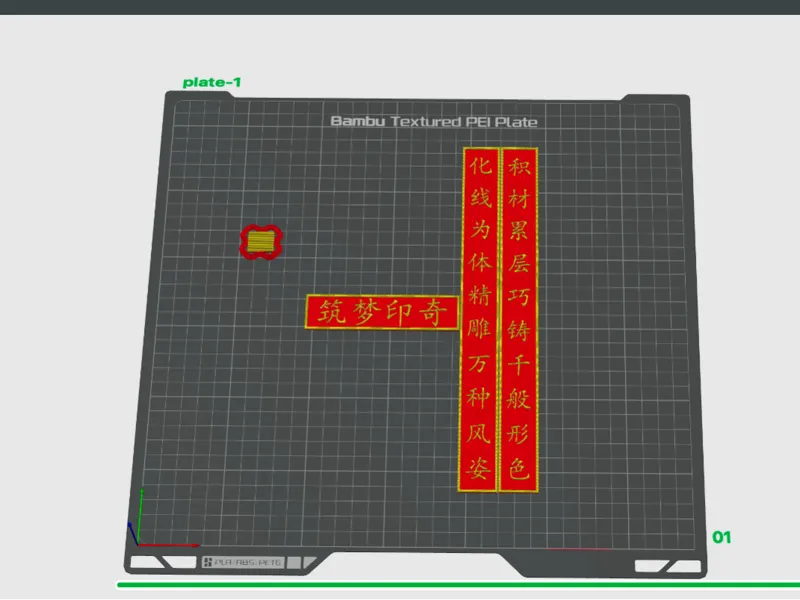Select the small yellow clover-shaped object
800x600 pixels.
coord(261,242)
